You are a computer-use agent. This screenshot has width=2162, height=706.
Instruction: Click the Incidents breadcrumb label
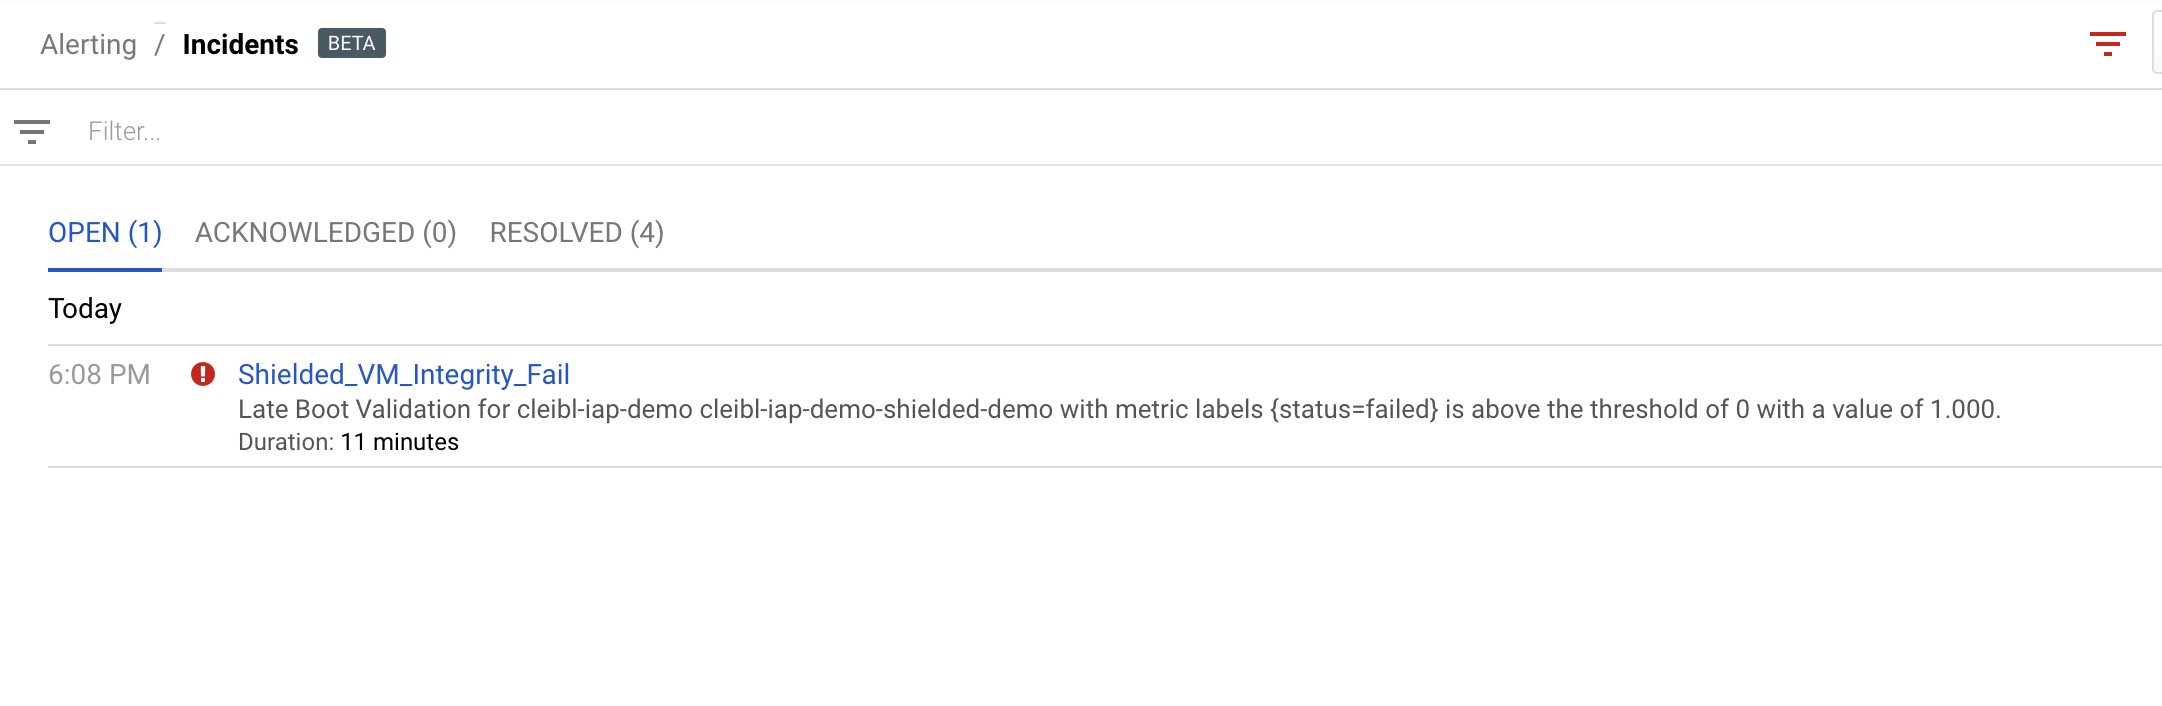point(239,43)
